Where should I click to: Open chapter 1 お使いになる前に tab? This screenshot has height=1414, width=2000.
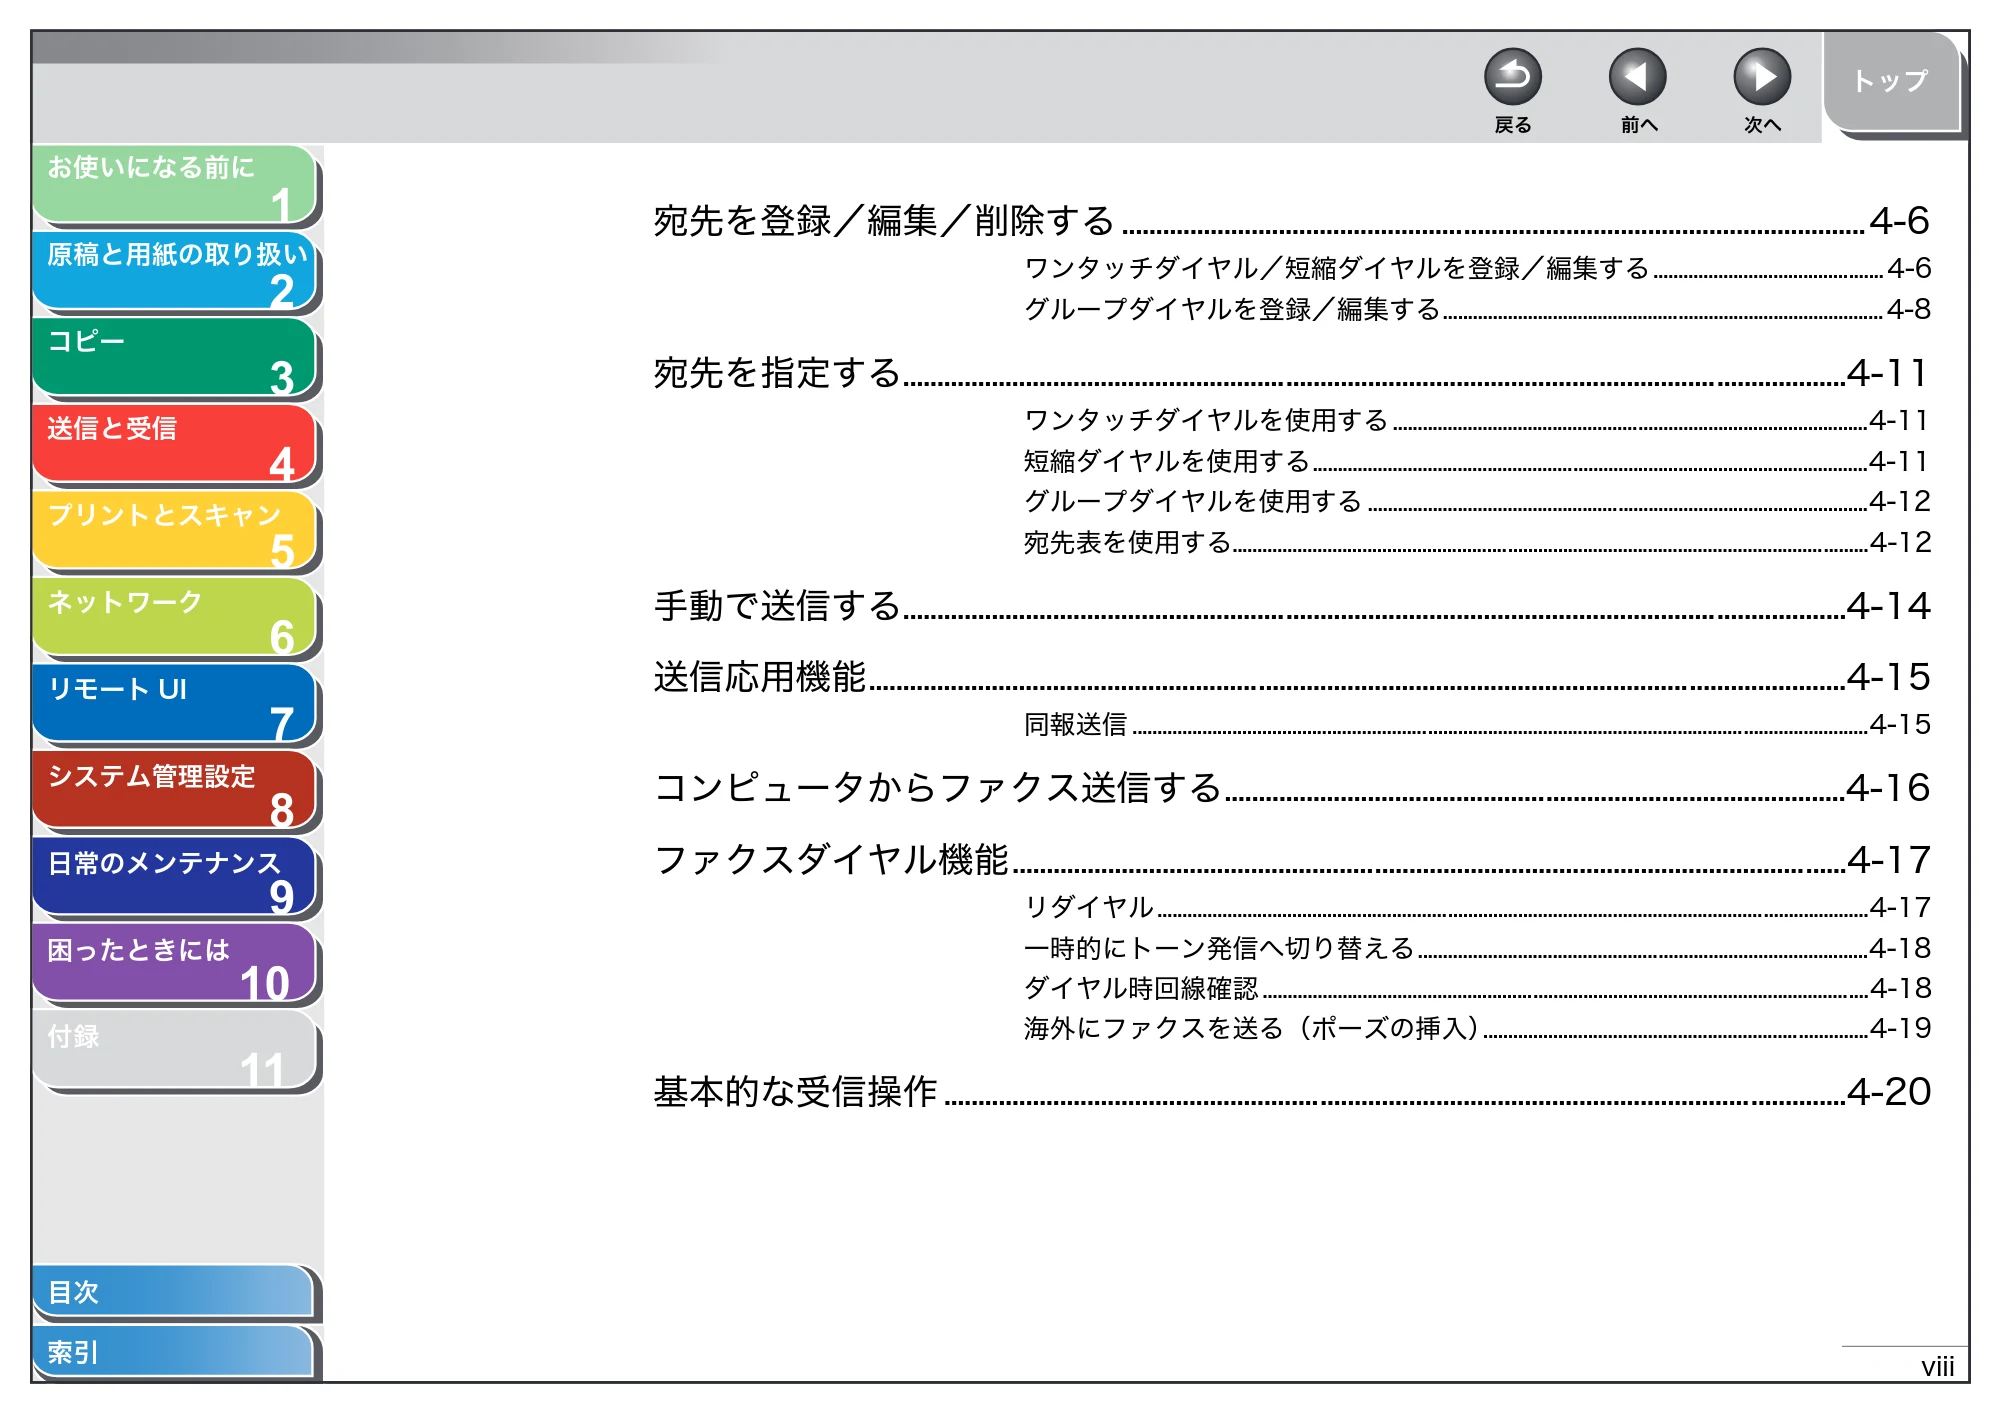175,184
